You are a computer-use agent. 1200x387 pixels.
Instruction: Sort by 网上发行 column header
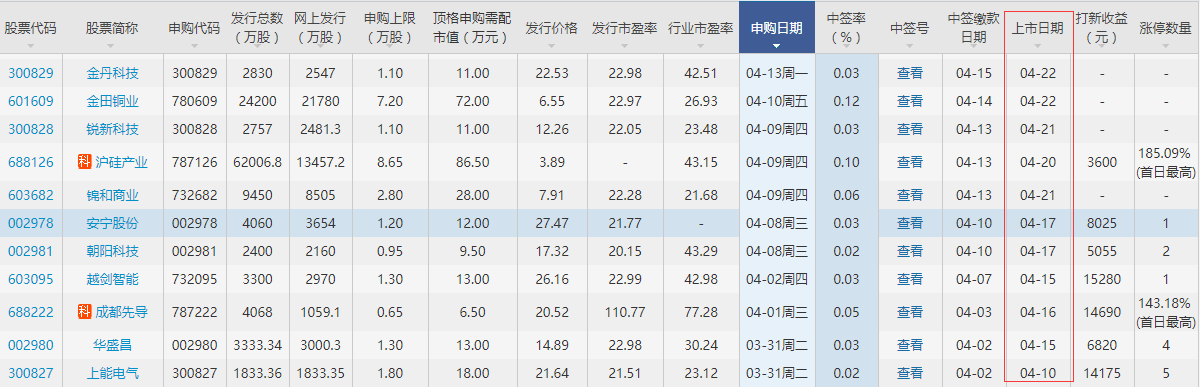point(321,28)
